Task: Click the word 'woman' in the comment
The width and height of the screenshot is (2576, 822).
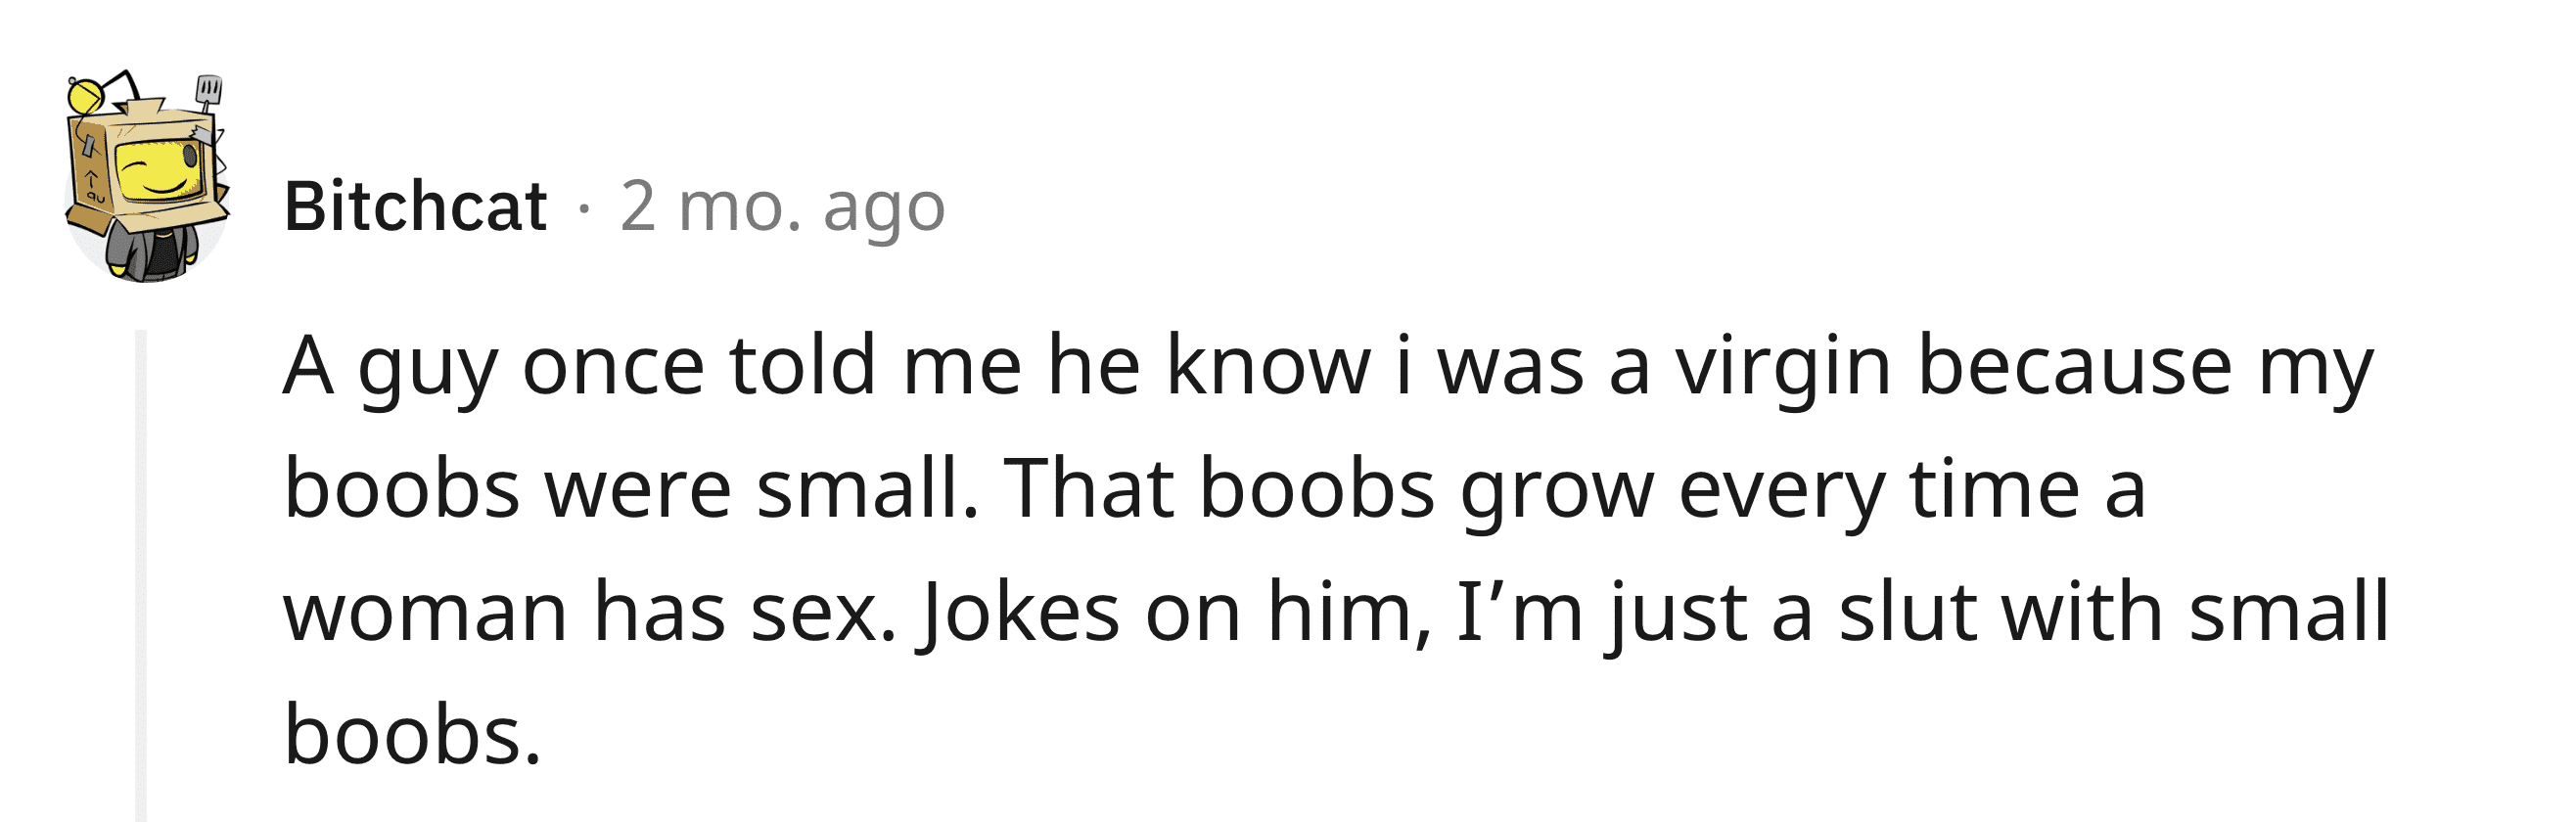Action: [426, 614]
